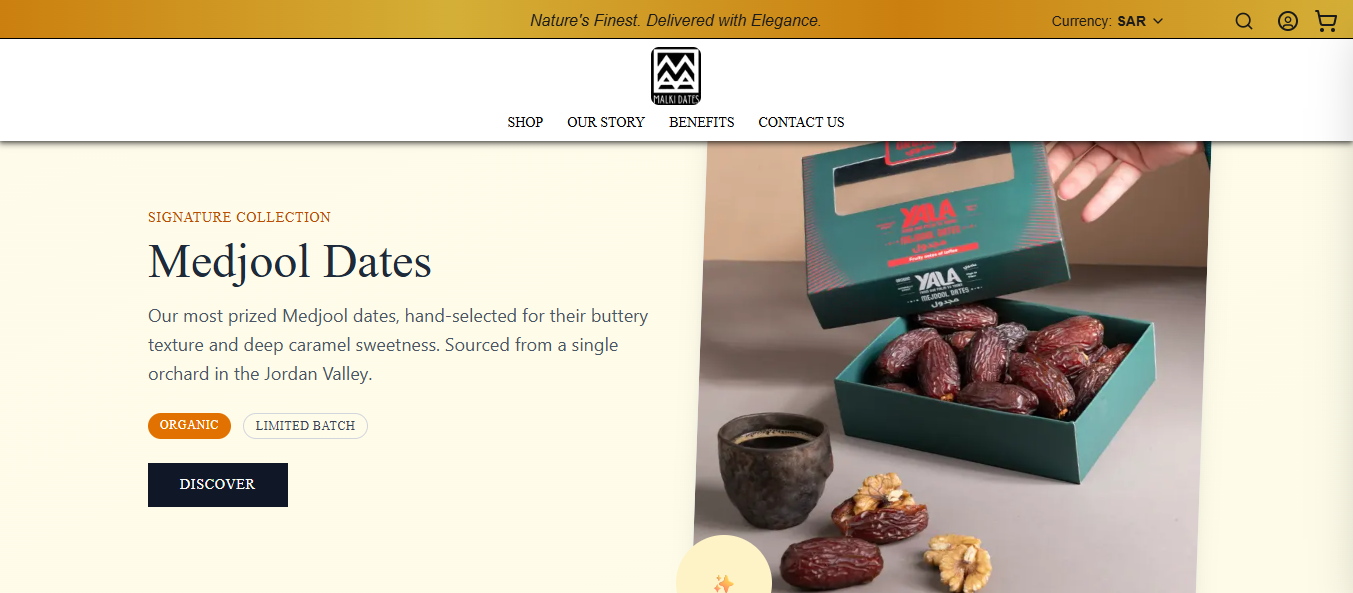Expand the chevron arrow beside SAR
Image resolution: width=1353 pixels, height=593 pixels.
click(1158, 21)
